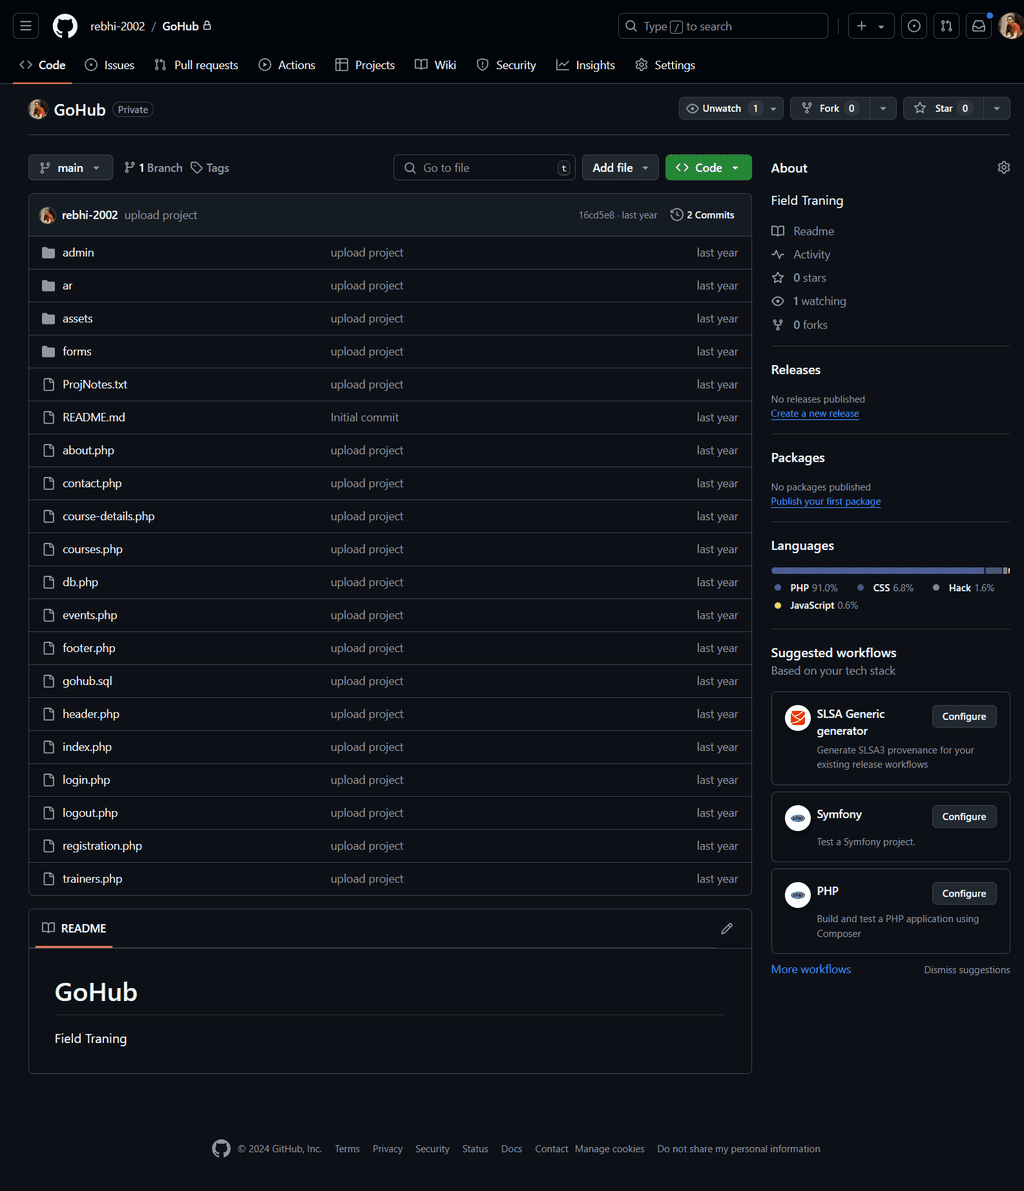The height and width of the screenshot is (1191, 1024).
Task: Open More workflows link
Action: click(811, 970)
